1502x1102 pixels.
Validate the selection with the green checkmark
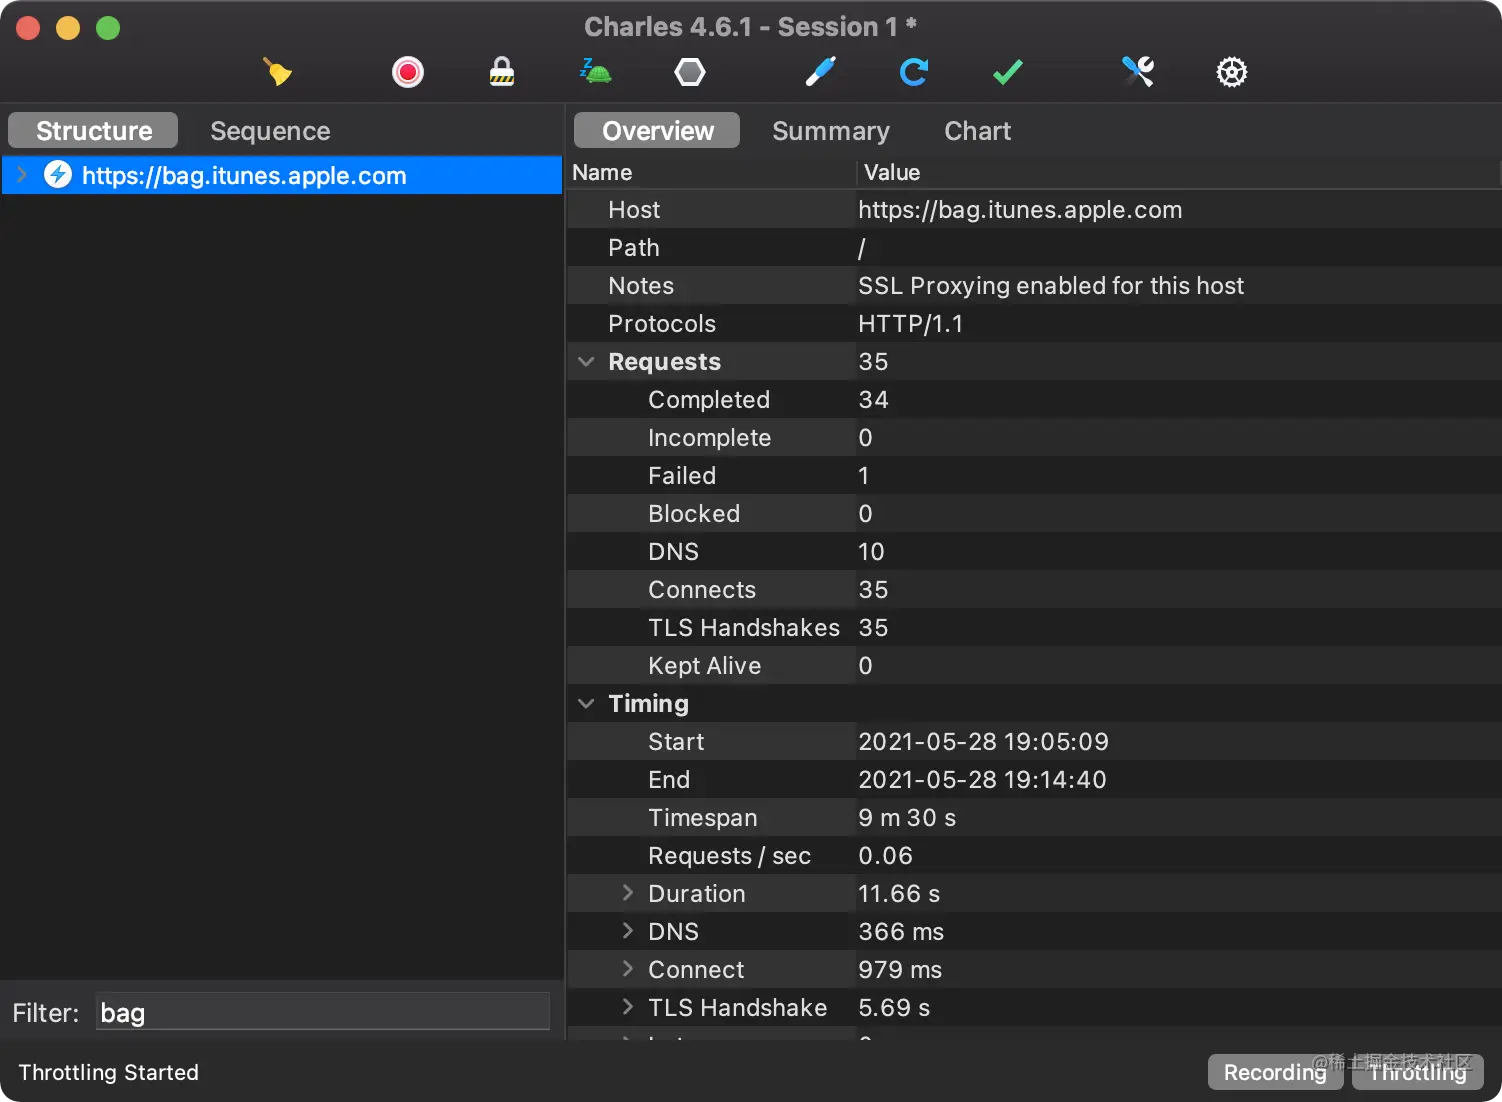(x=1008, y=72)
